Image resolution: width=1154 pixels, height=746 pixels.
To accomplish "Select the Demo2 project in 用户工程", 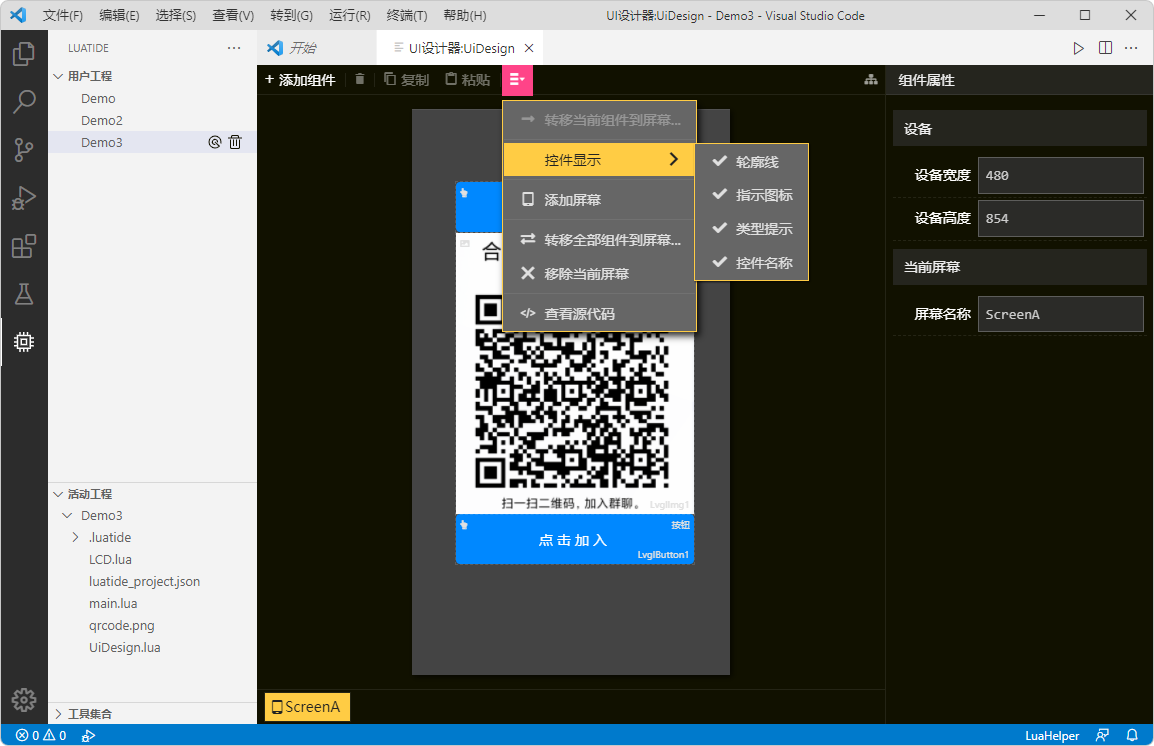I will (152, 121).
